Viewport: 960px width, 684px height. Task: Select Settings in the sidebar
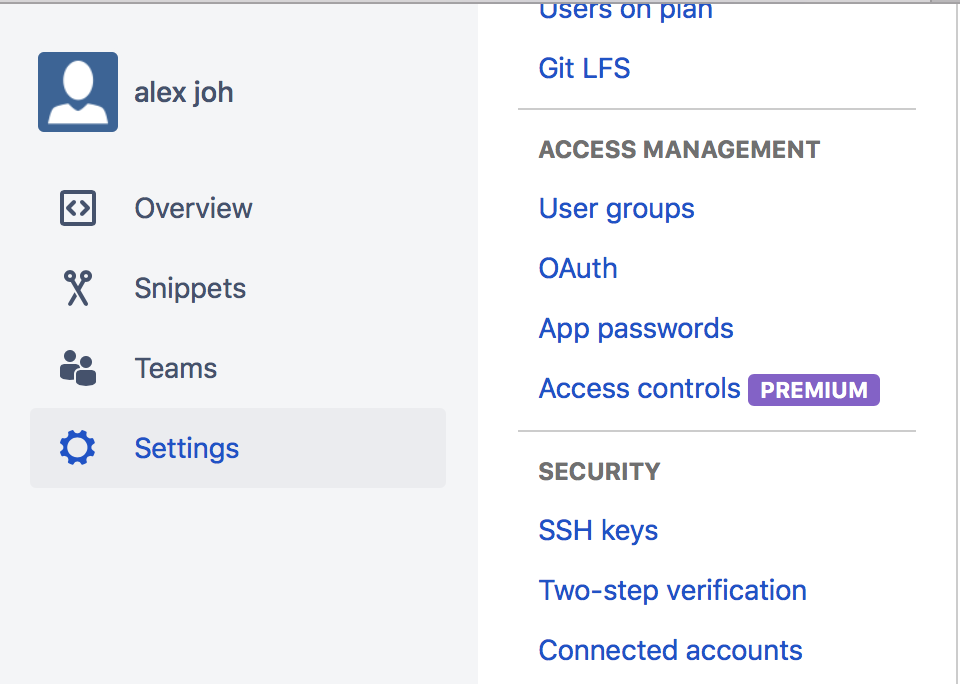[x=187, y=448]
